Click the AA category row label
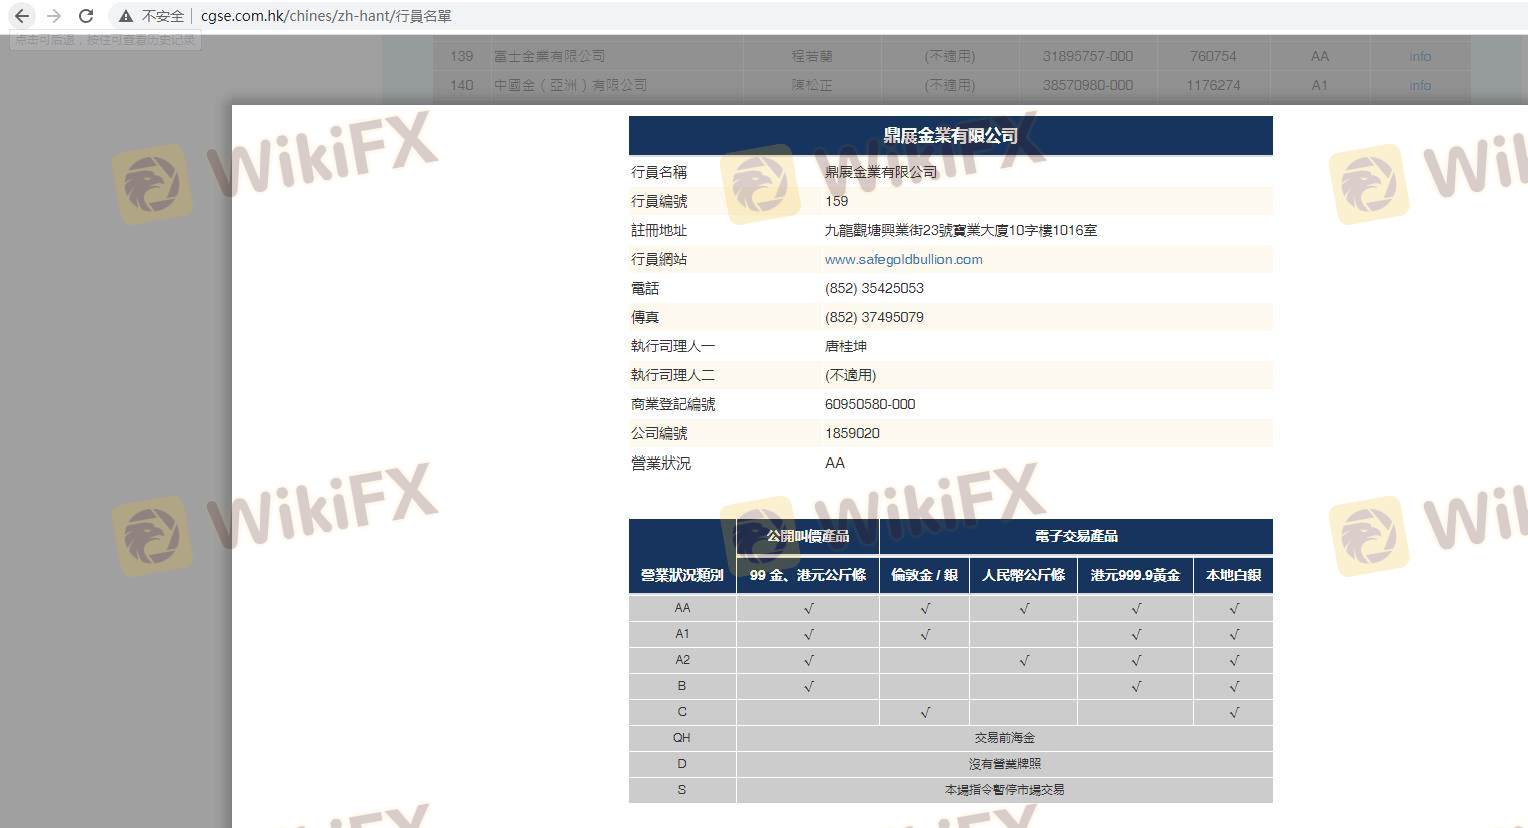The image size is (1528, 828). [x=682, y=608]
